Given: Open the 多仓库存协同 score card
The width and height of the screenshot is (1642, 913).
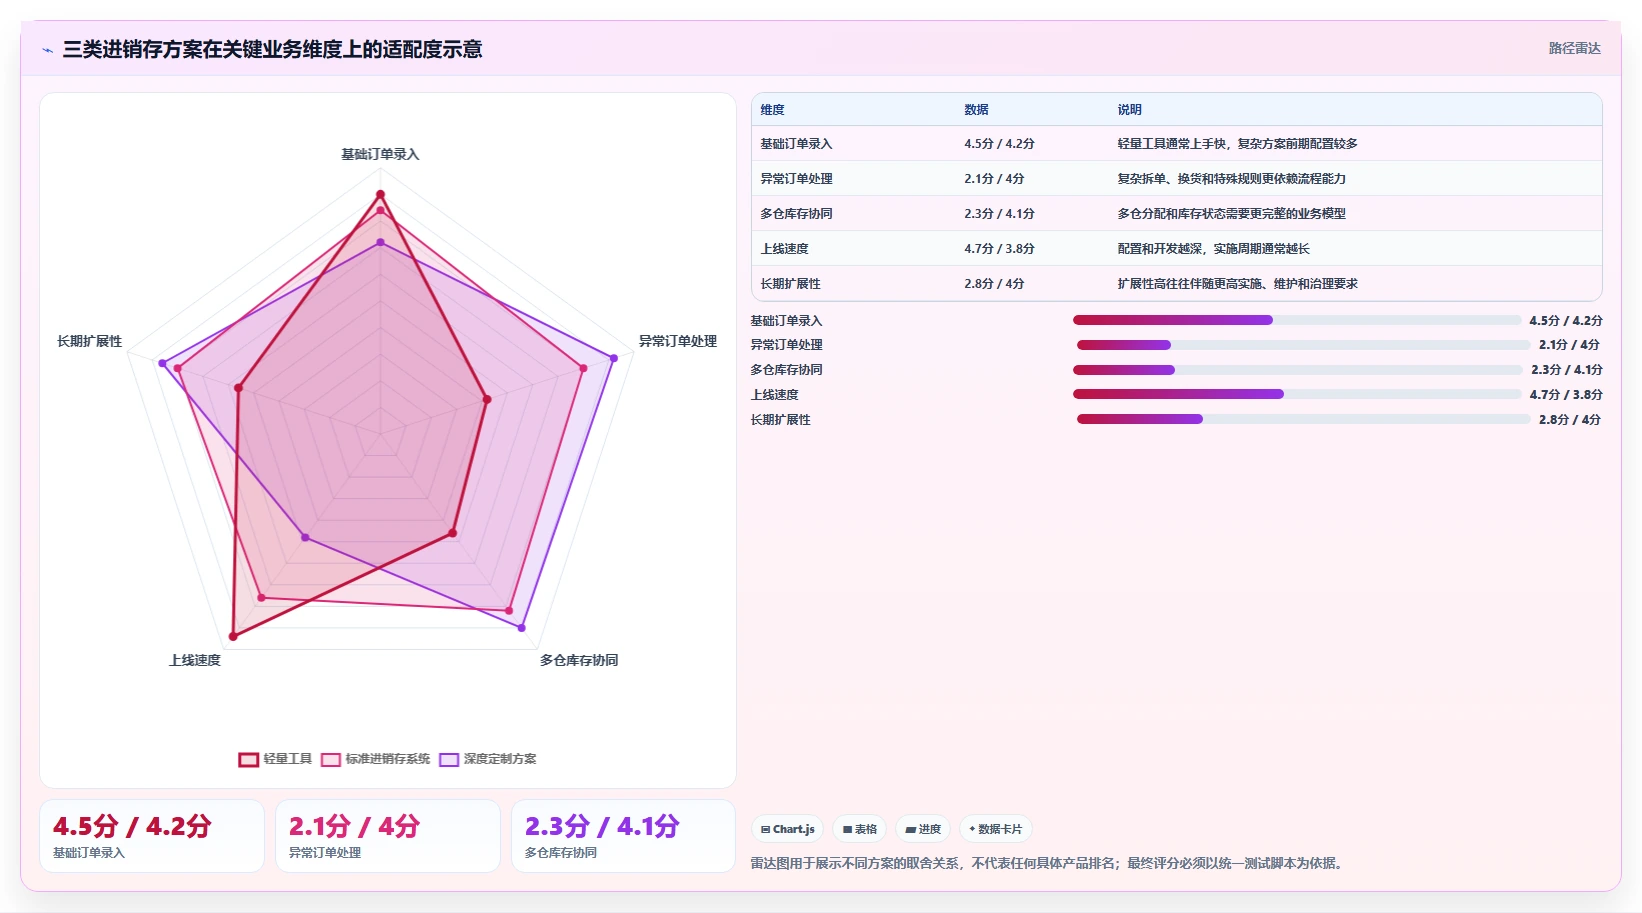Looking at the screenshot, I should pyautogui.click(x=624, y=836).
